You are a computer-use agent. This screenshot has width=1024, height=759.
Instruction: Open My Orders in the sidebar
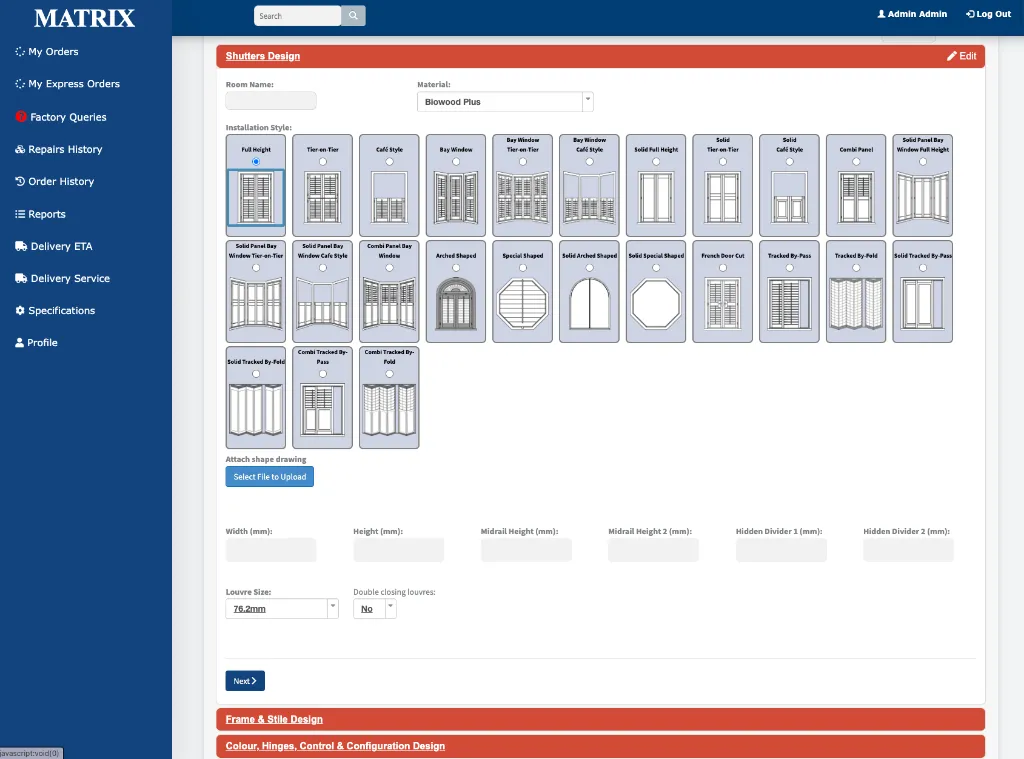pos(46,52)
